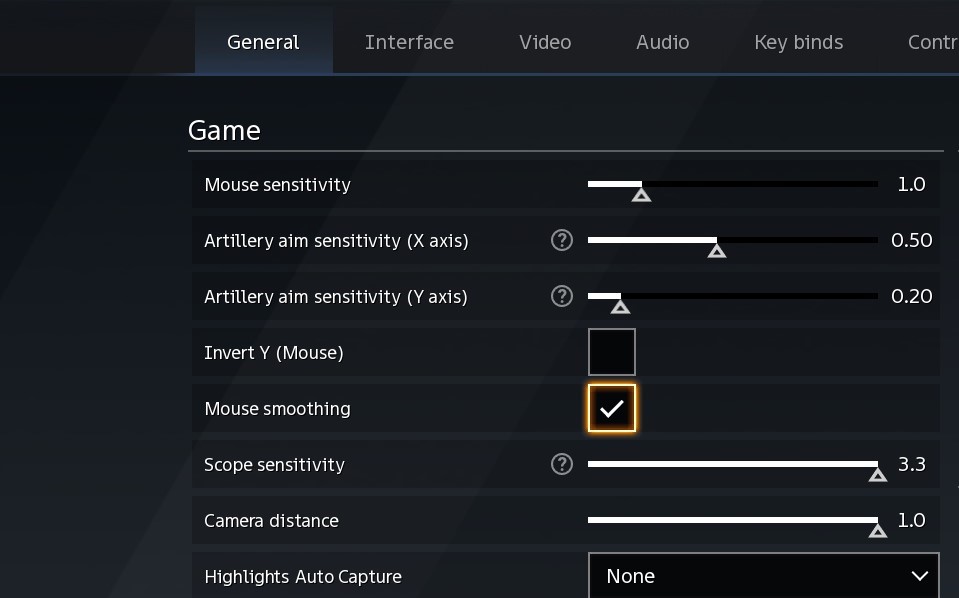The image size is (959, 598).
Task: Click the Artillery X axis slider track
Action: pos(733,240)
